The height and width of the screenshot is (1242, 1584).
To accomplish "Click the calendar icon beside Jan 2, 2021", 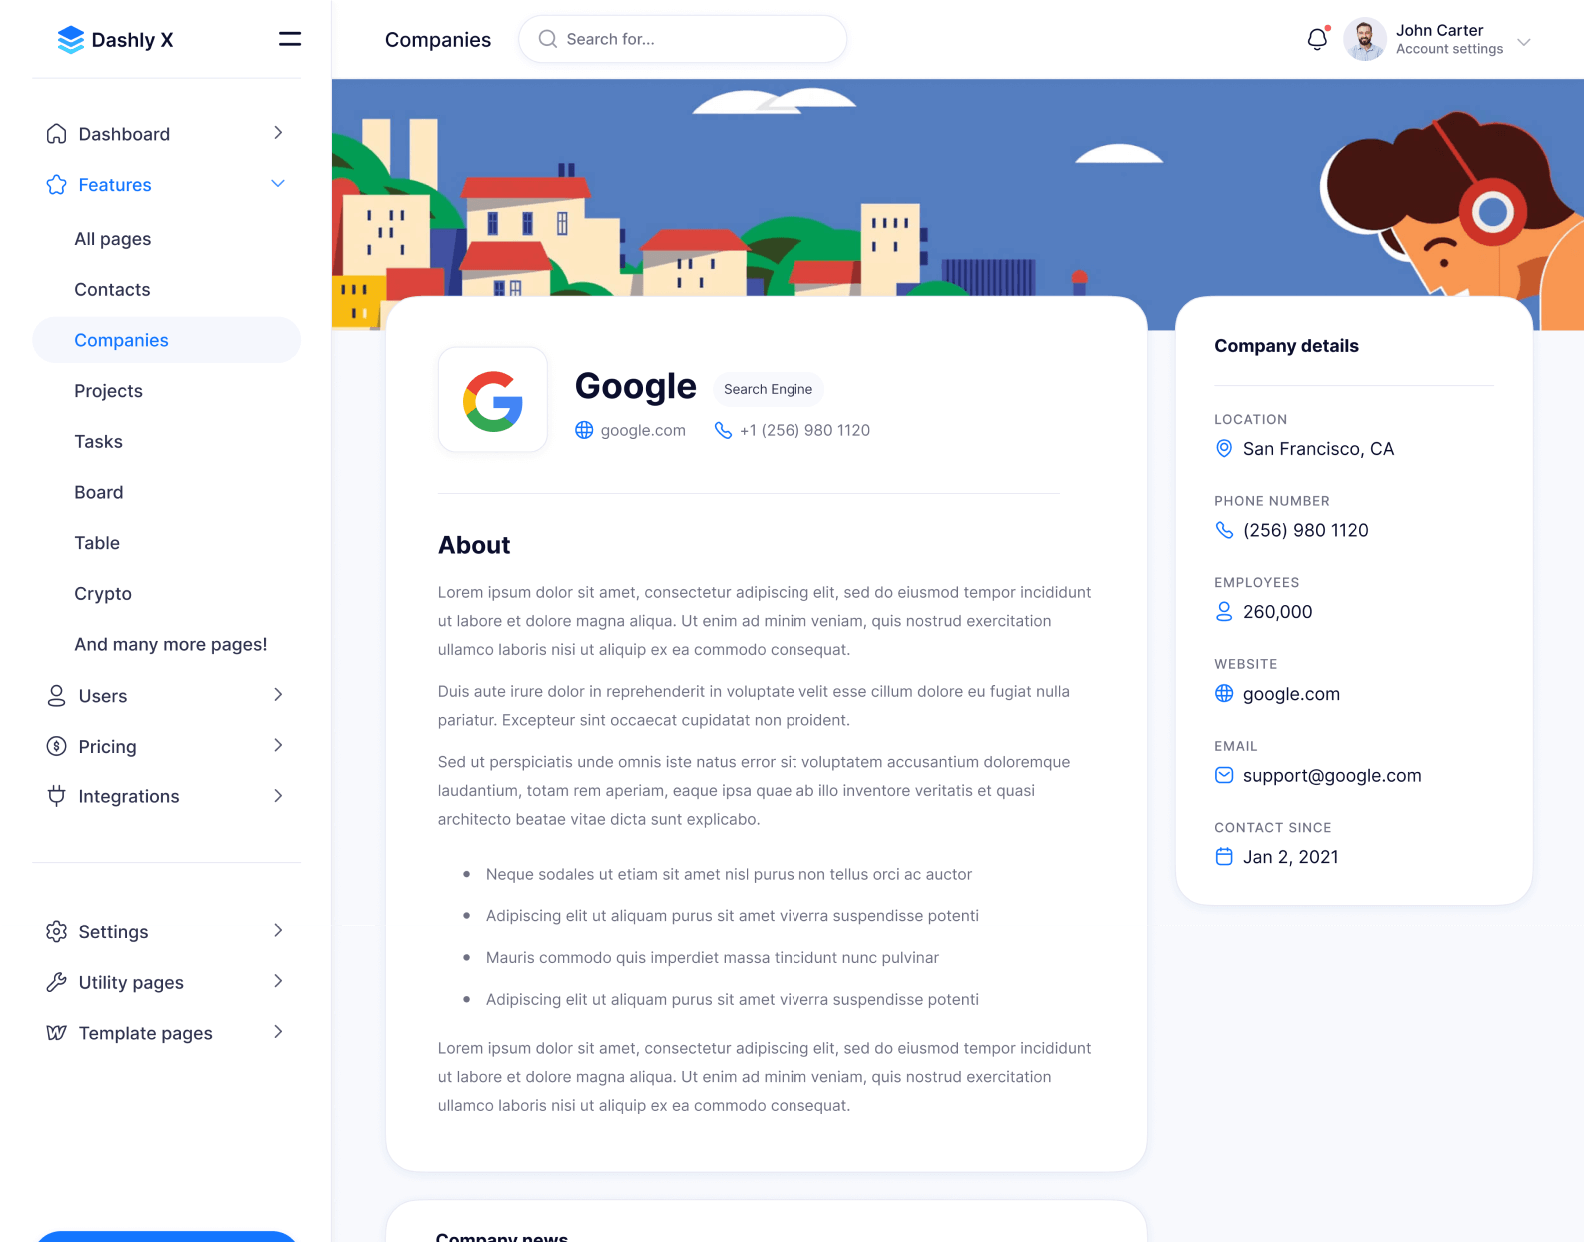I will point(1223,857).
